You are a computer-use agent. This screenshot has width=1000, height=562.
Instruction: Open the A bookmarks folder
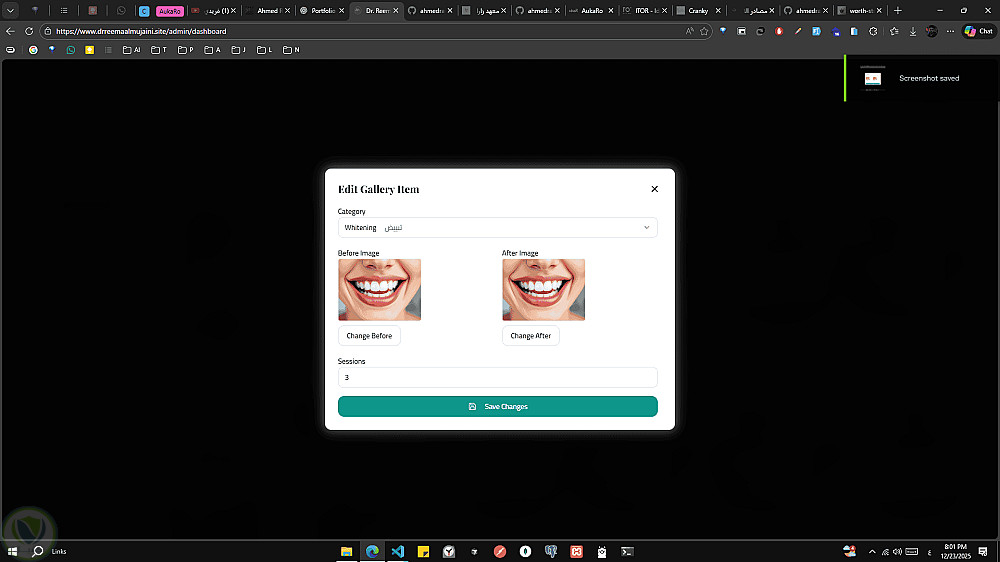pyautogui.click(x=212, y=50)
